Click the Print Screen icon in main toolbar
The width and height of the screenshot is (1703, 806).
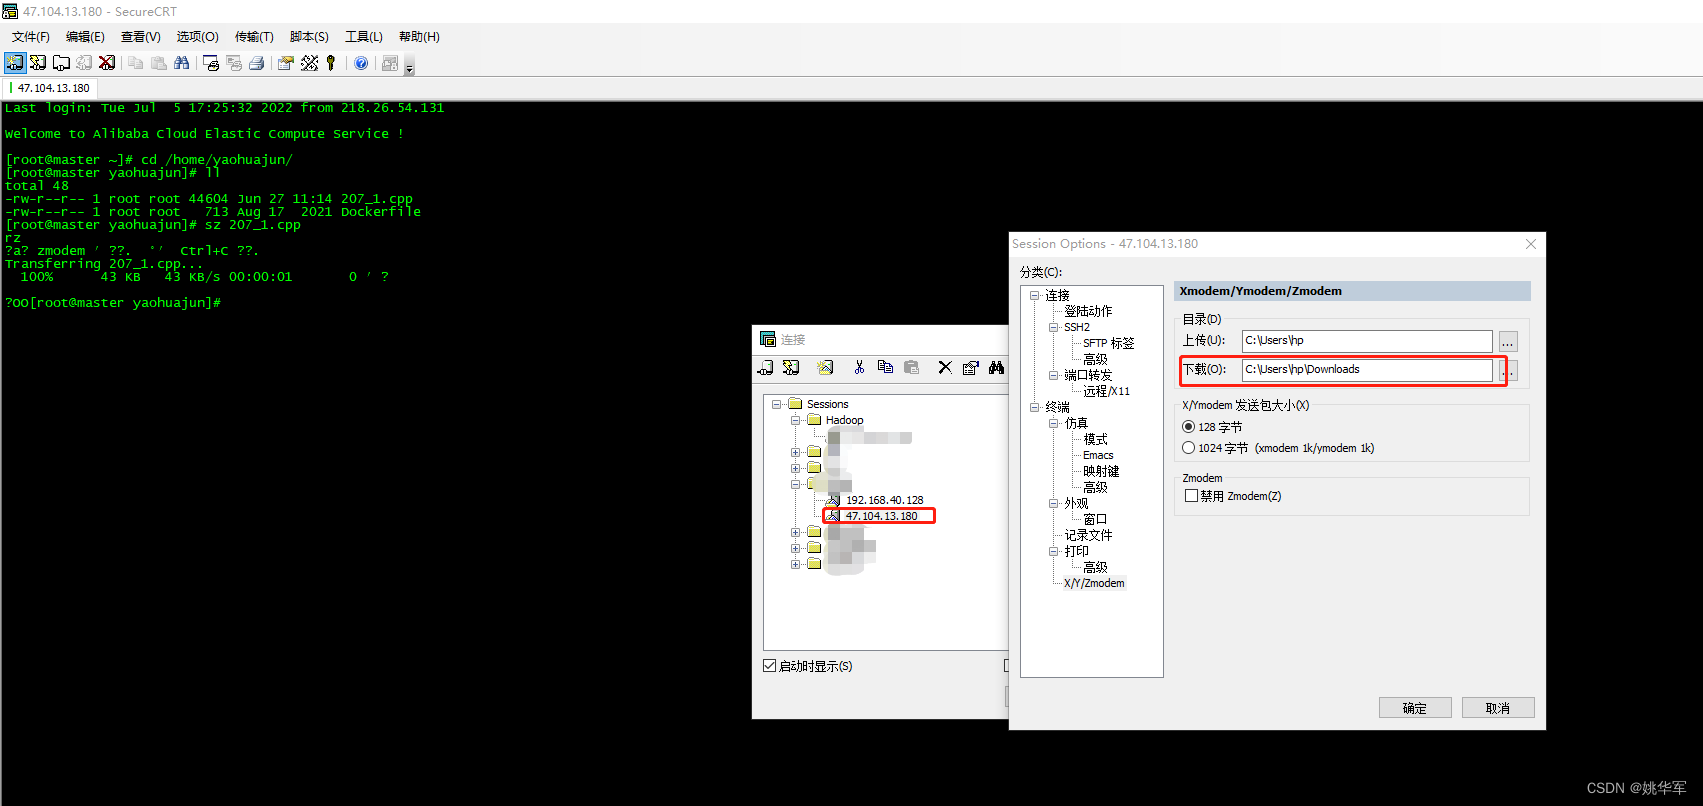click(x=211, y=63)
